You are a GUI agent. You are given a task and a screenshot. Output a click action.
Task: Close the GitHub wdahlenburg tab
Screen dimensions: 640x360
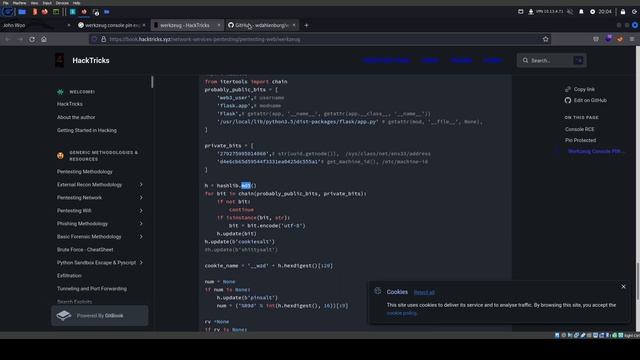pyautogui.click(x=294, y=25)
